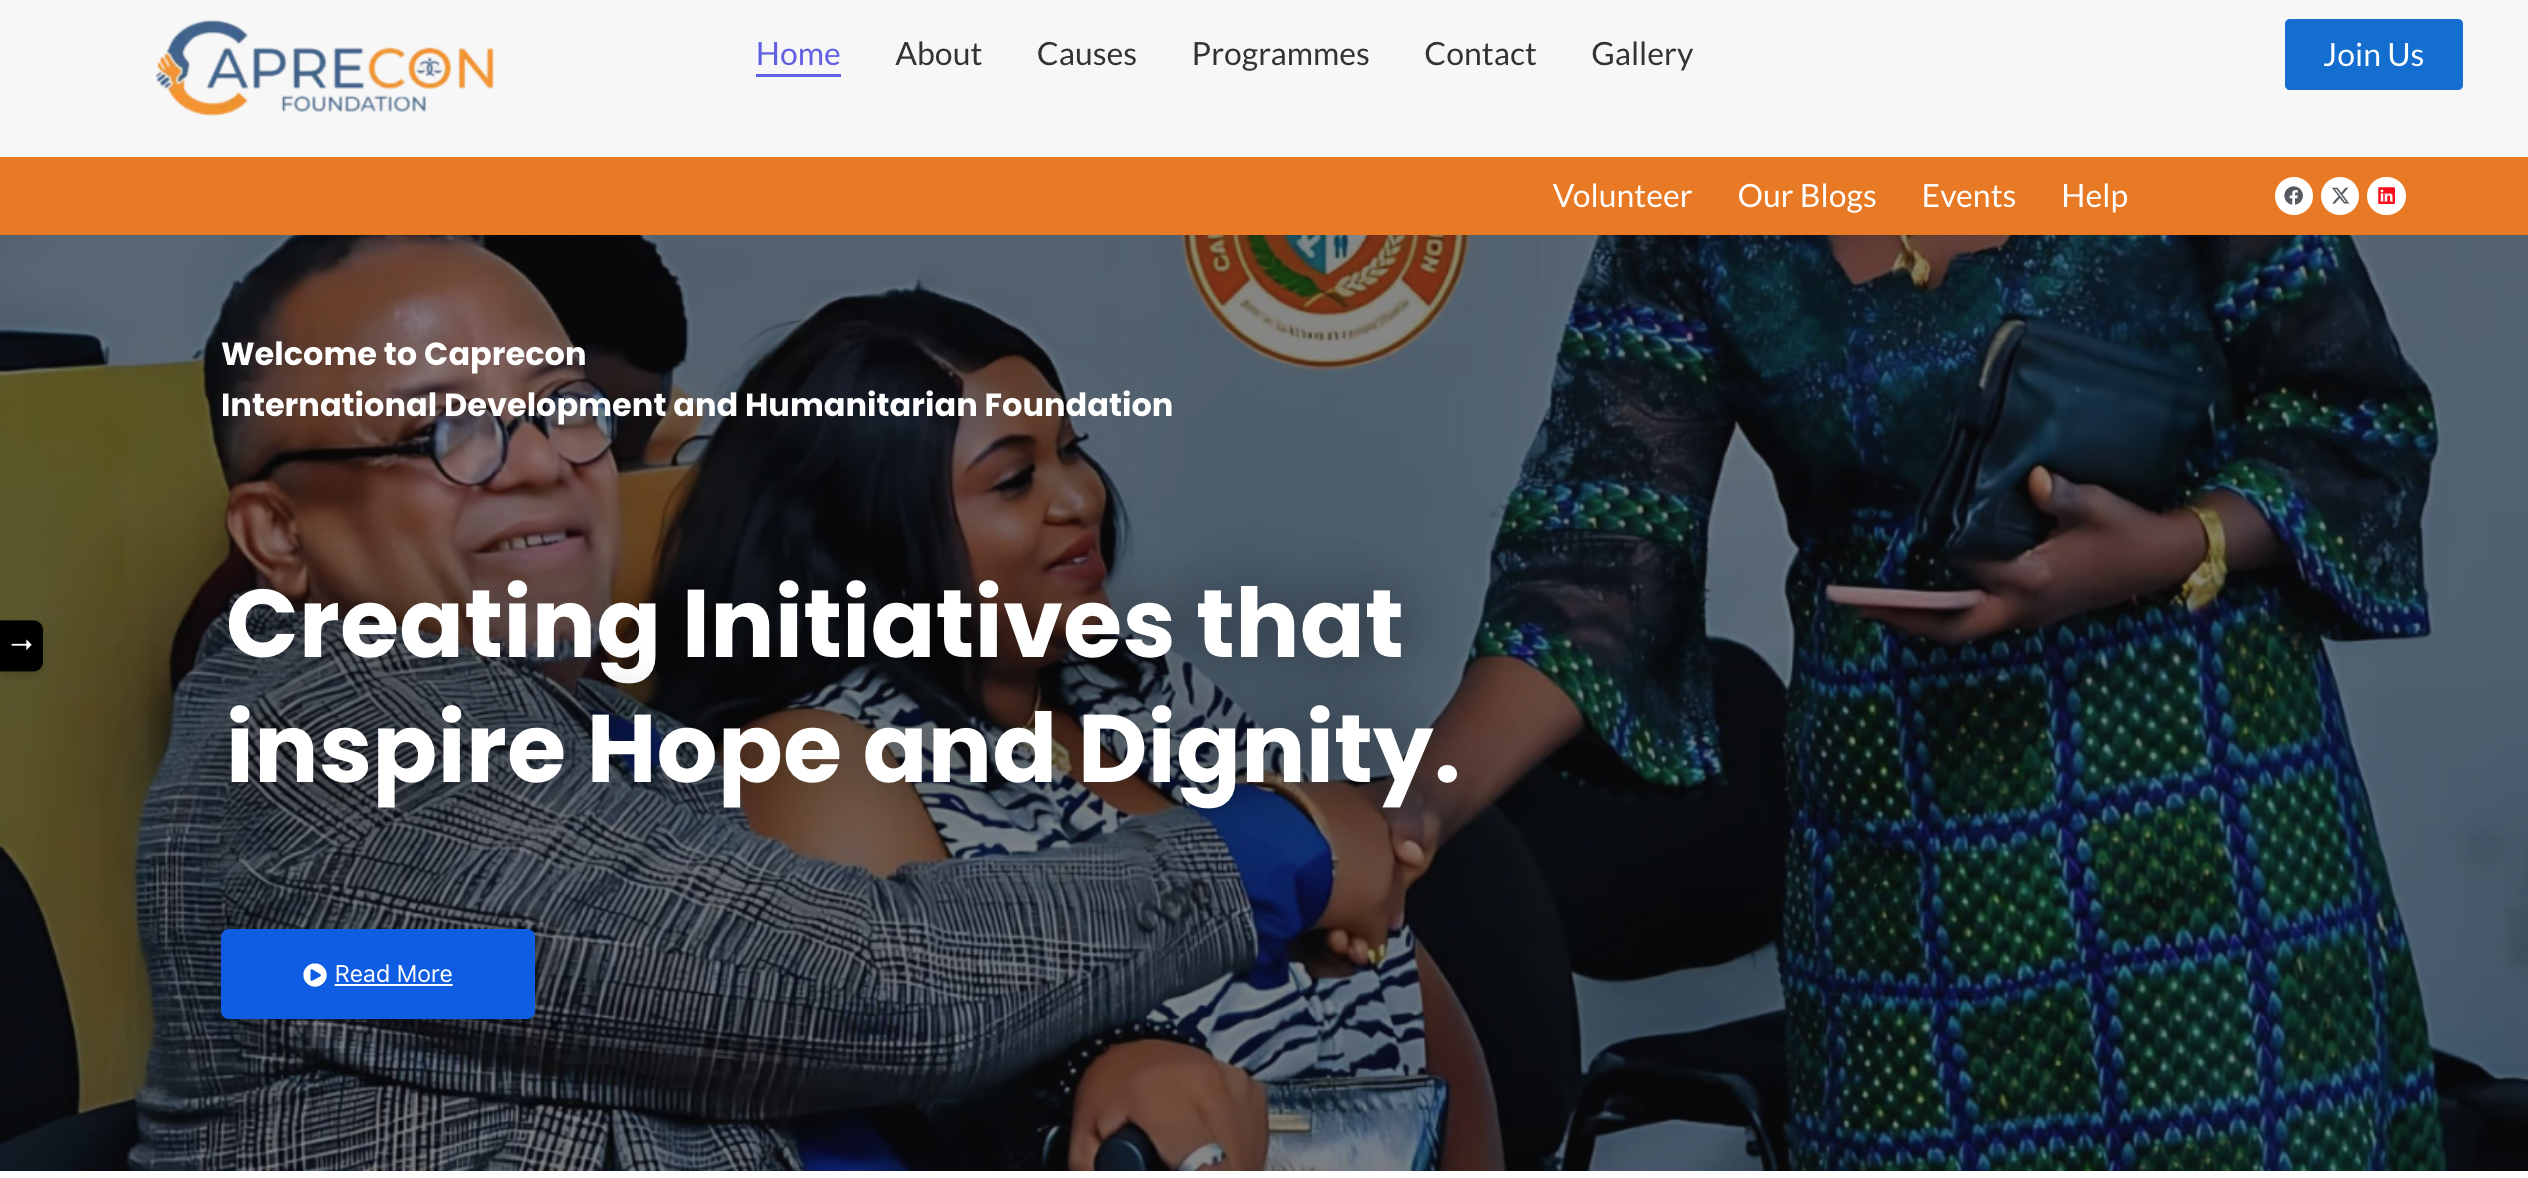Click the Join Us button

2373,54
